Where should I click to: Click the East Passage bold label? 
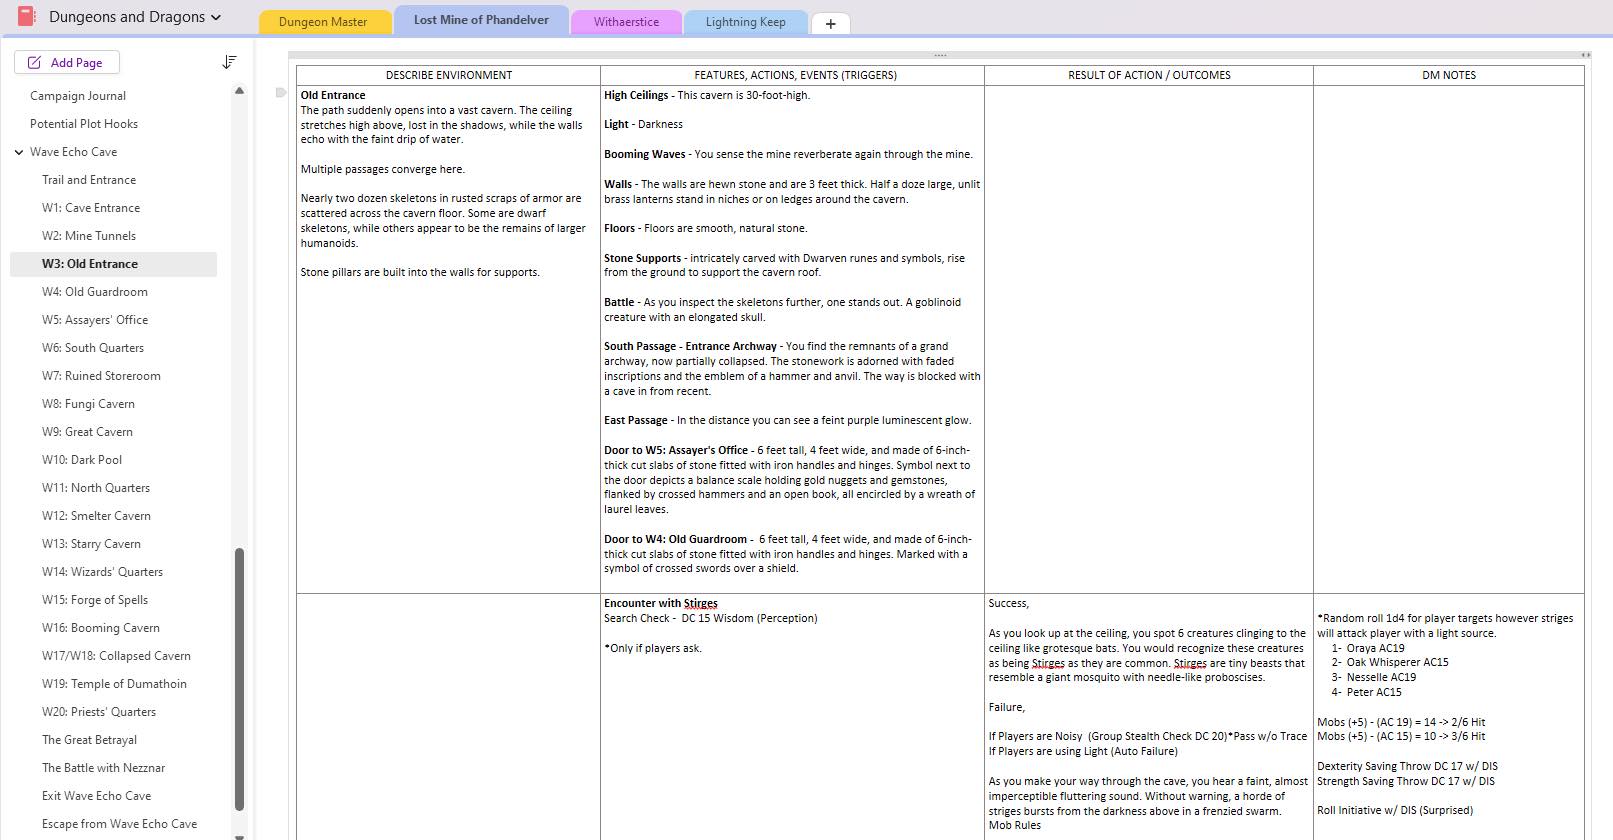pyautogui.click(x=635, y=420)
